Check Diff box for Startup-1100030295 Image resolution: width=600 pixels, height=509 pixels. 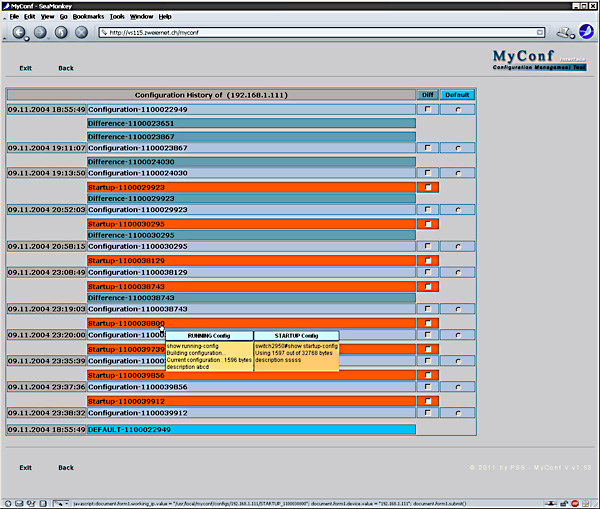coord(428,224)
